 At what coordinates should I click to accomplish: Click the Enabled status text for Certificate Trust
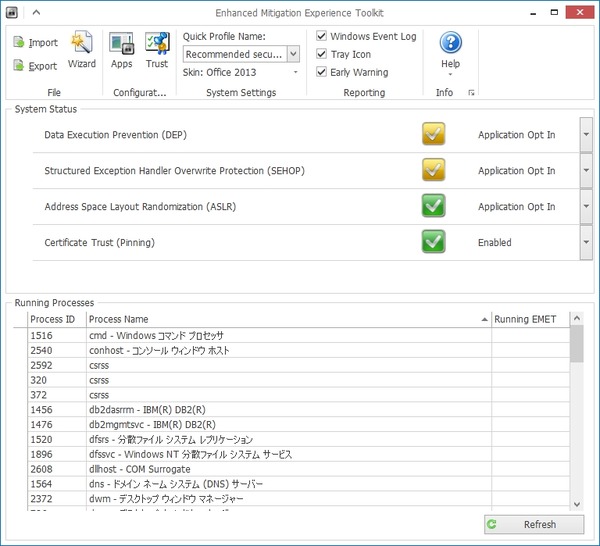pos(494,243)
